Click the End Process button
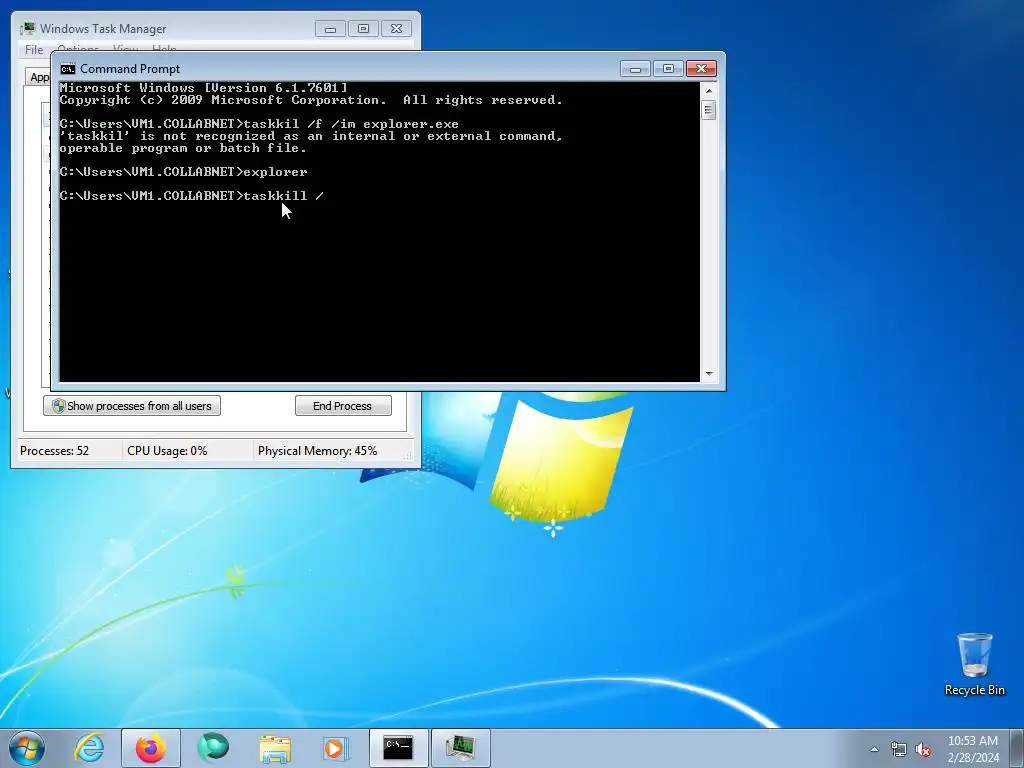 [x=343, y=406]
